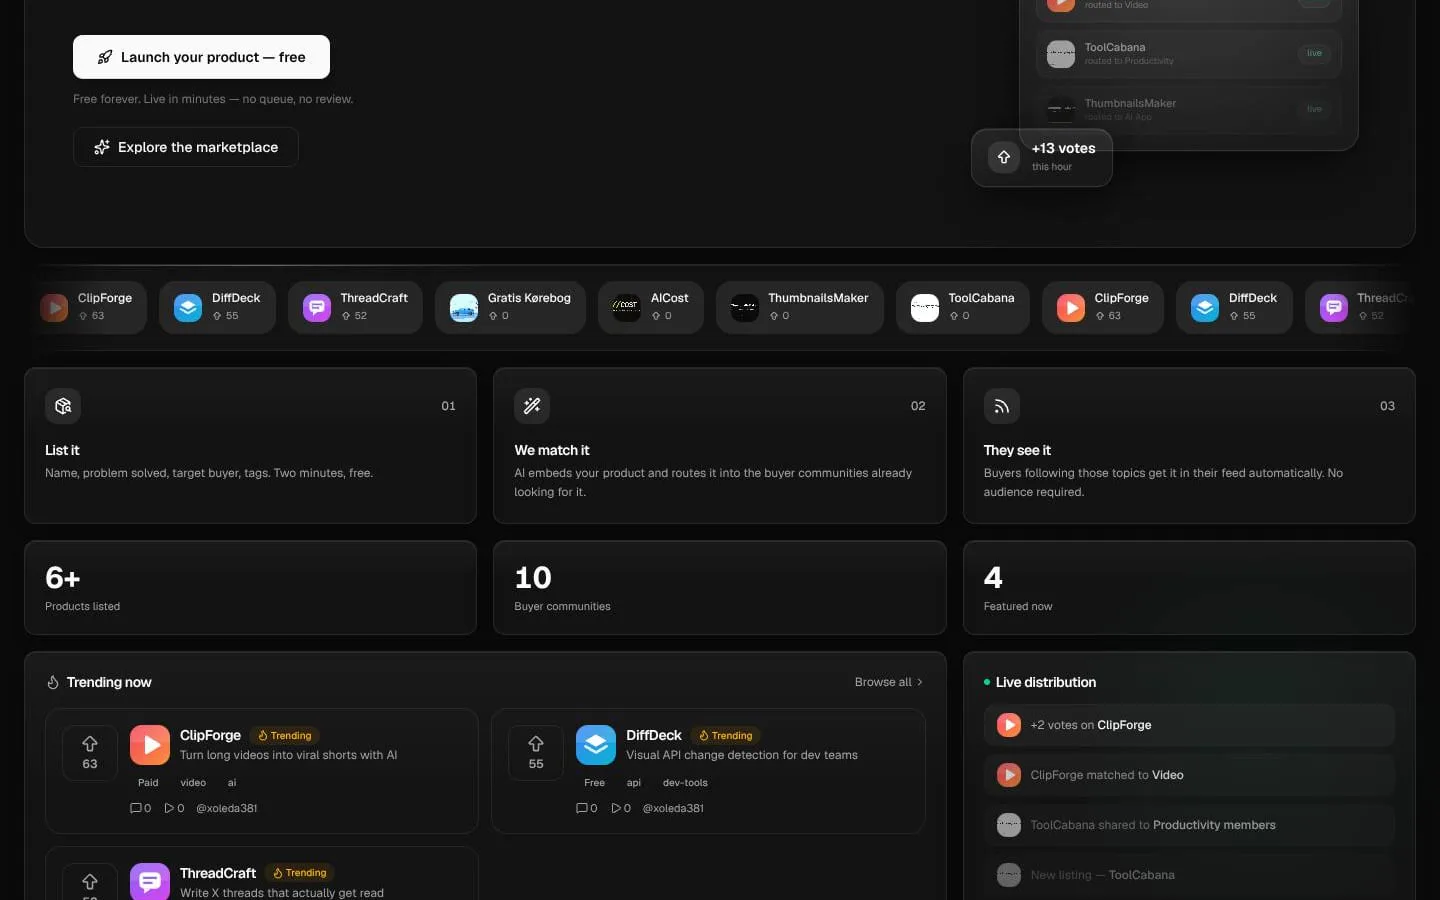The image size is (1440, 900).
Task: Select the Free tag on DiffDeck
Action: click(594, 783)
